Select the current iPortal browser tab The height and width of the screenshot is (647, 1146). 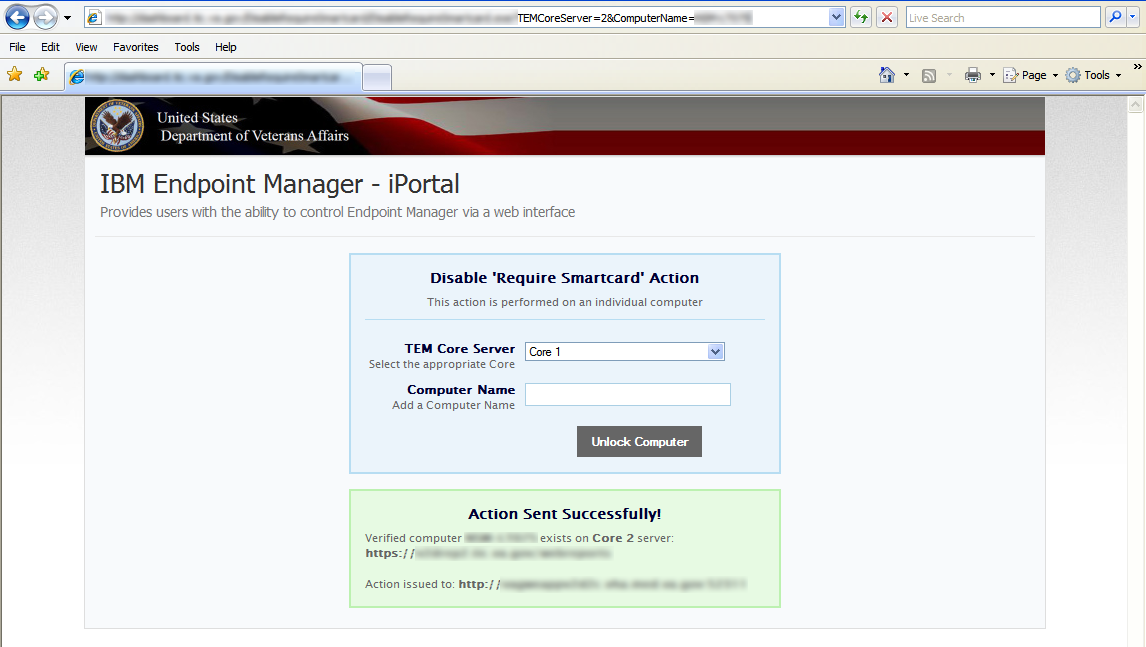(x=213, y=77)
